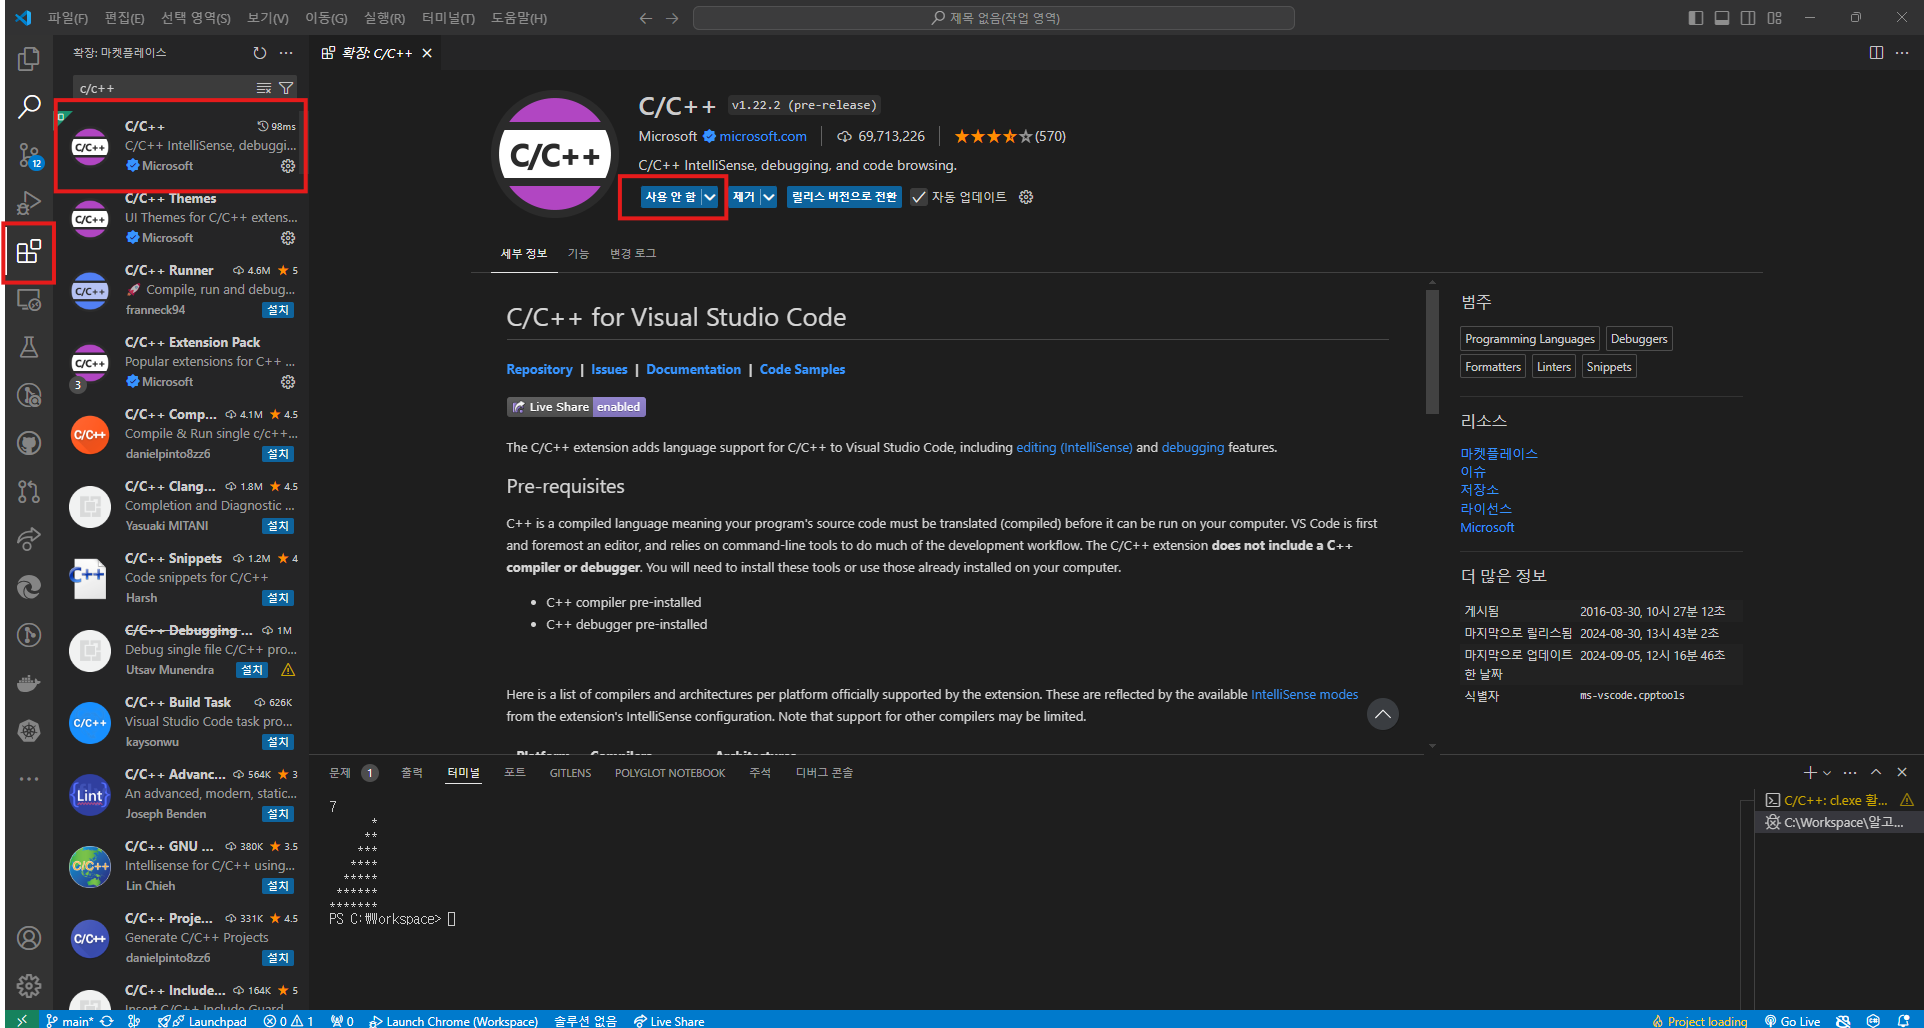Open the new terminal profile dropdown
Screen dimensions: 1924x1028
(x=1827, y=772)
